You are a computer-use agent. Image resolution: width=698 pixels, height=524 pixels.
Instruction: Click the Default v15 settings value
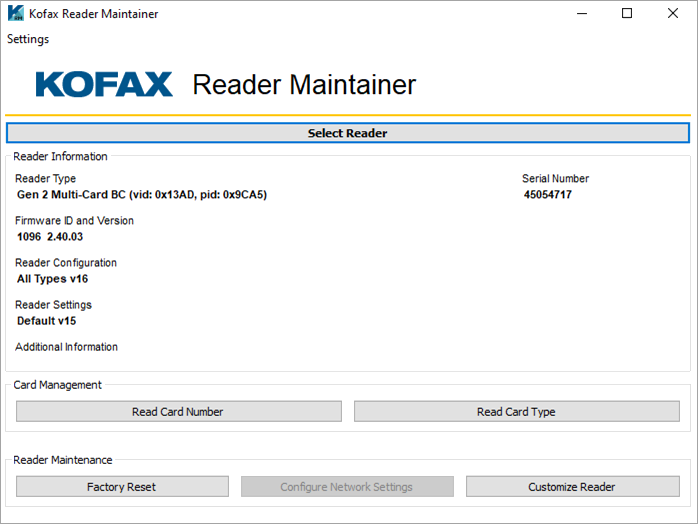[x=46, y=321]
